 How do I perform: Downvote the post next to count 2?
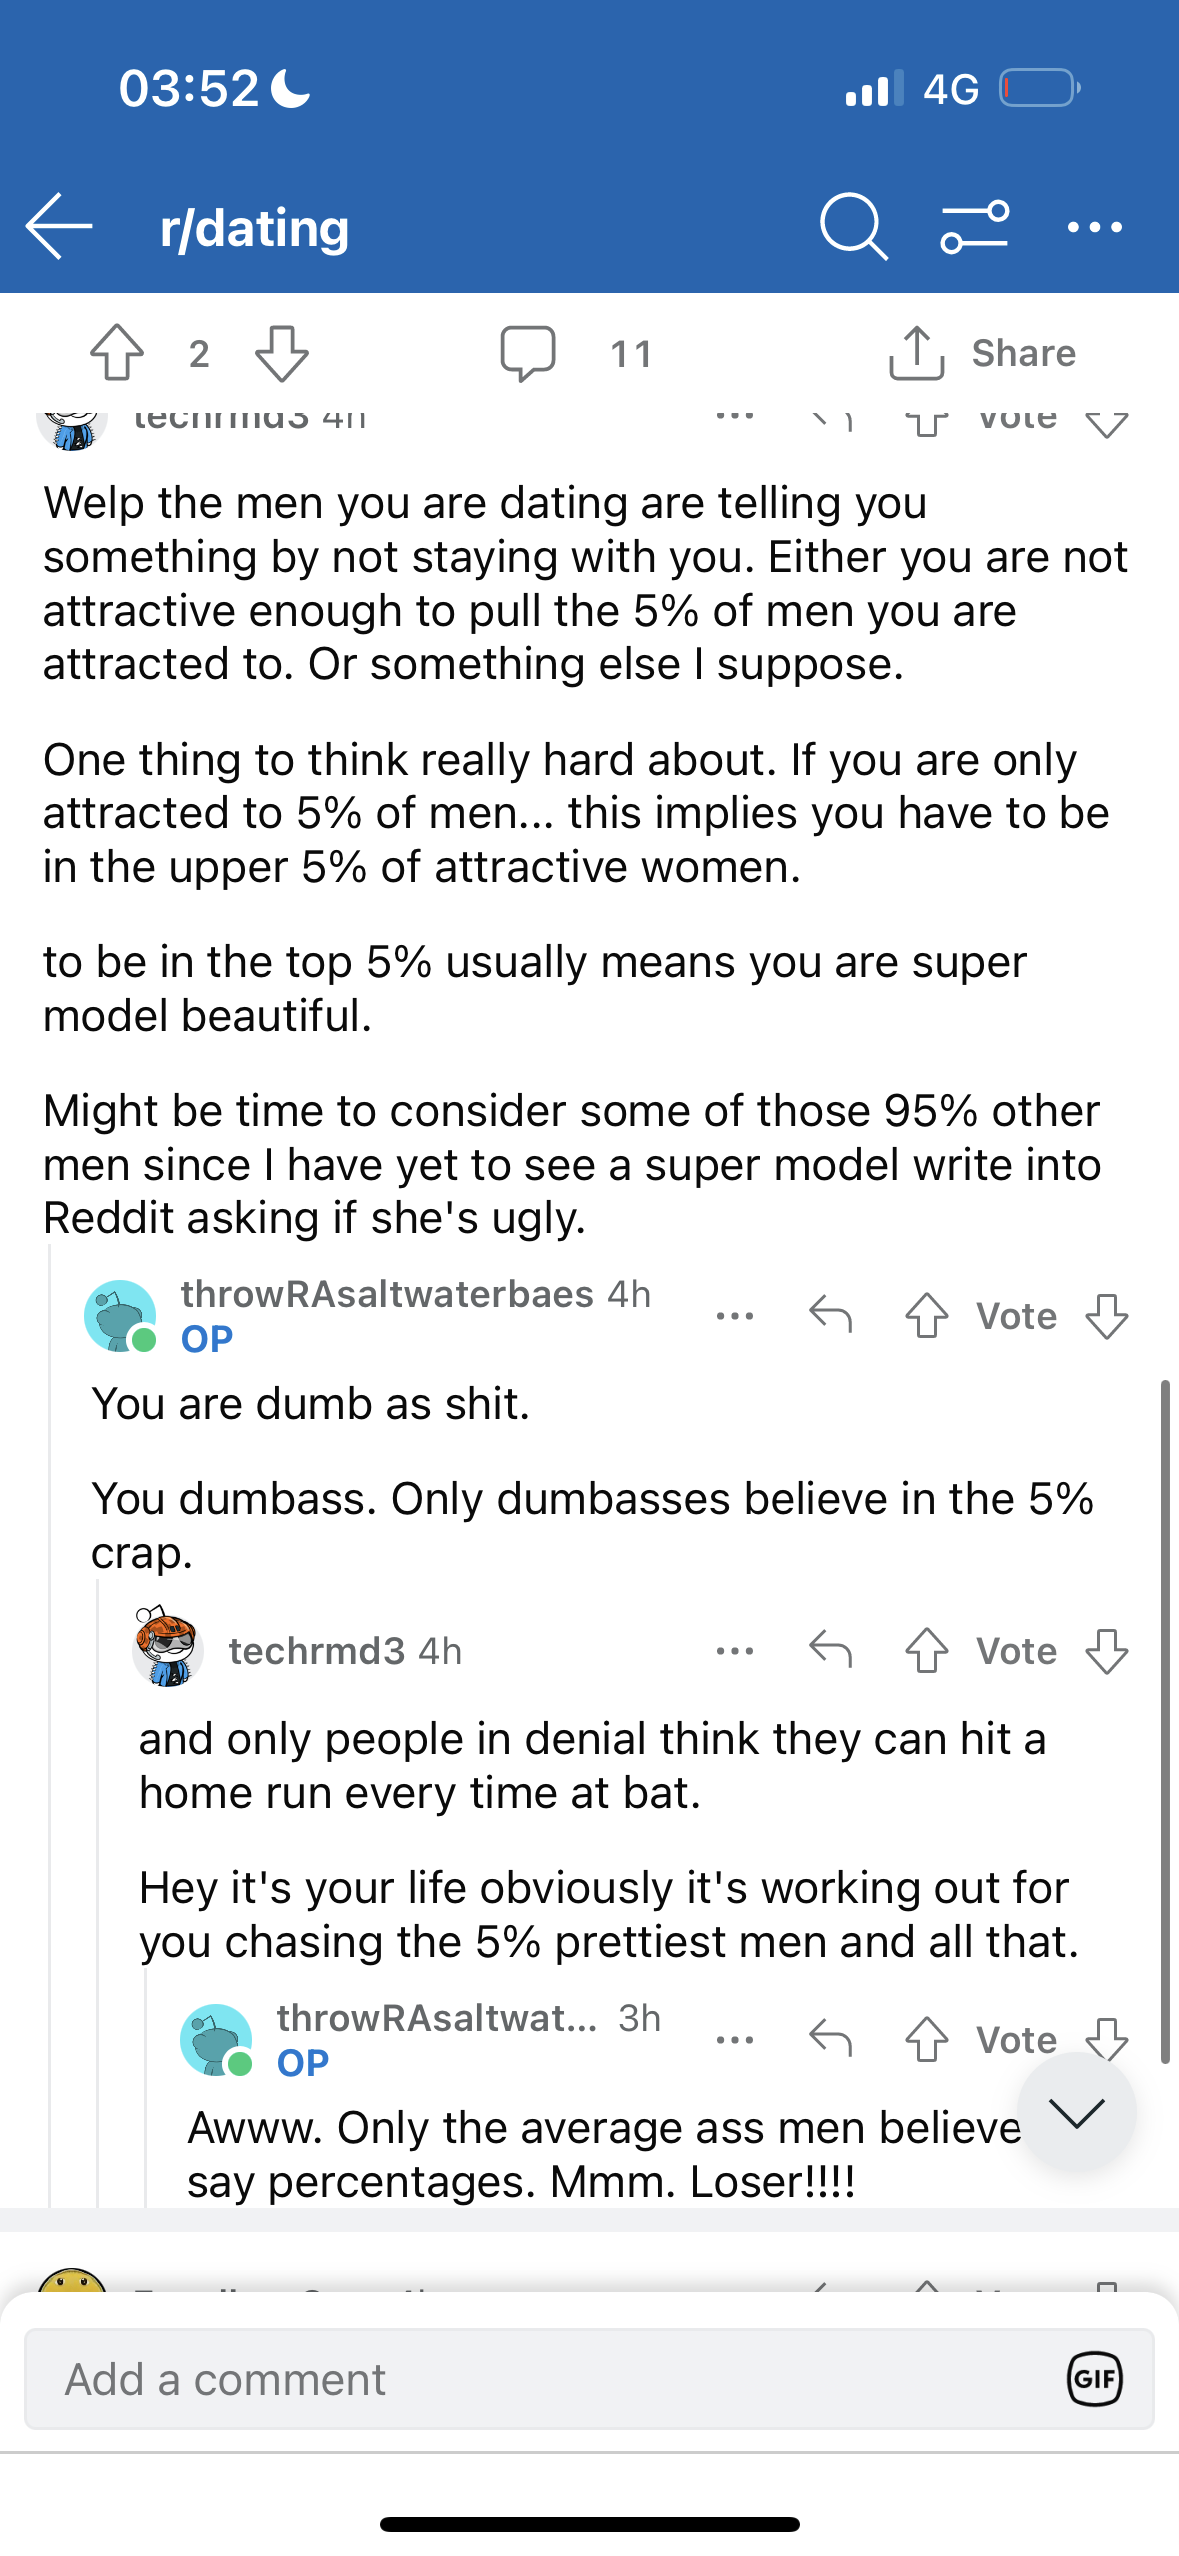[x=282, y=353]
